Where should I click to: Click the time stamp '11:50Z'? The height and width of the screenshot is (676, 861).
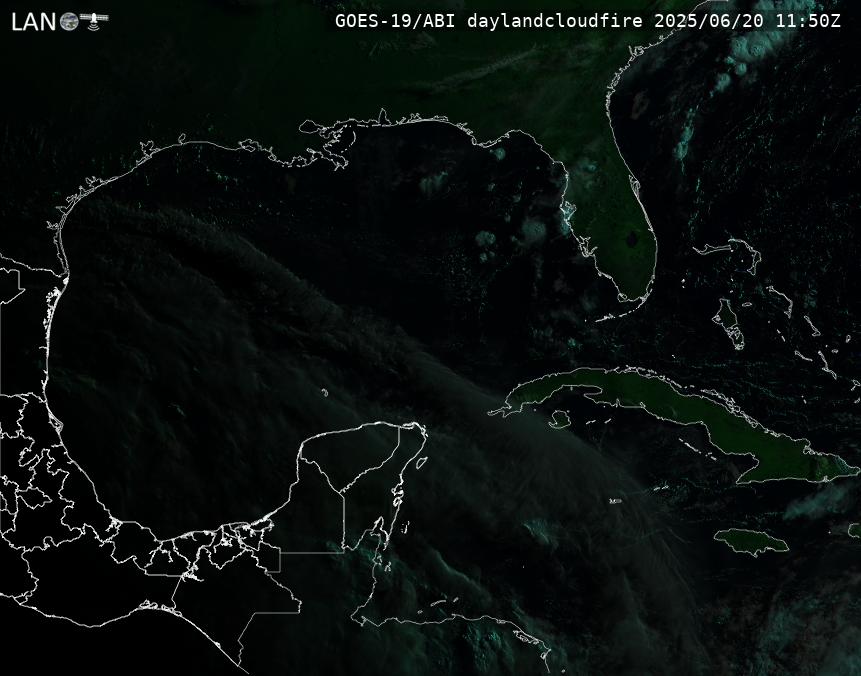(808, 21)
